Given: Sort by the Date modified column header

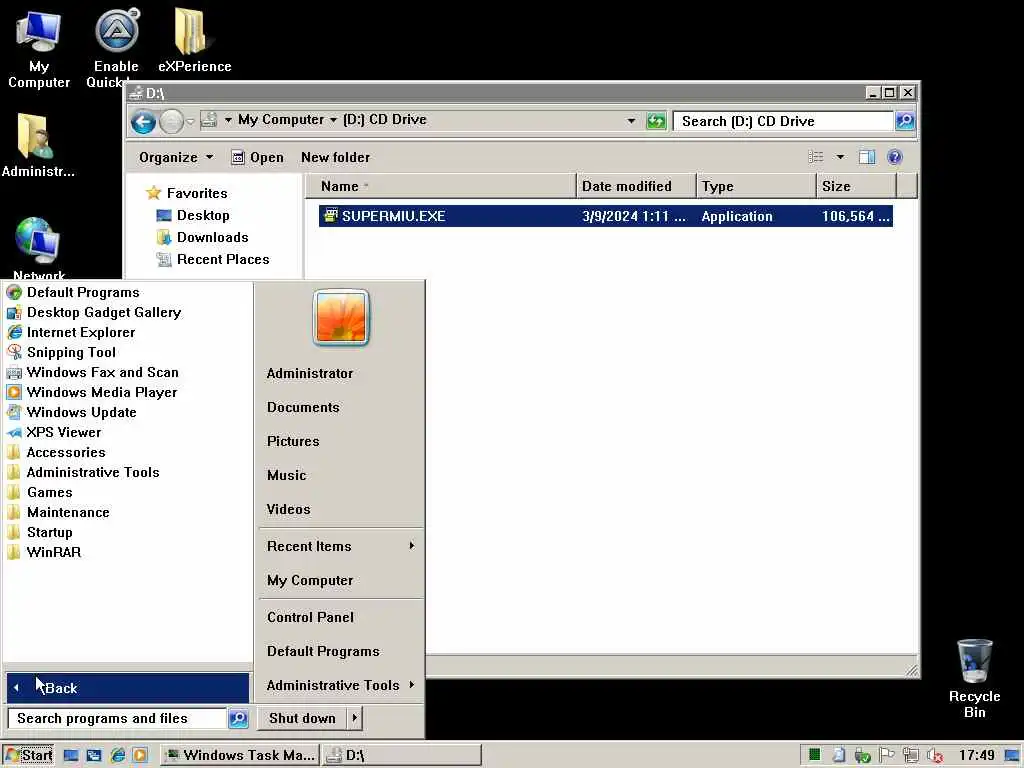Looking at the screenshot, I should point(636,186).
